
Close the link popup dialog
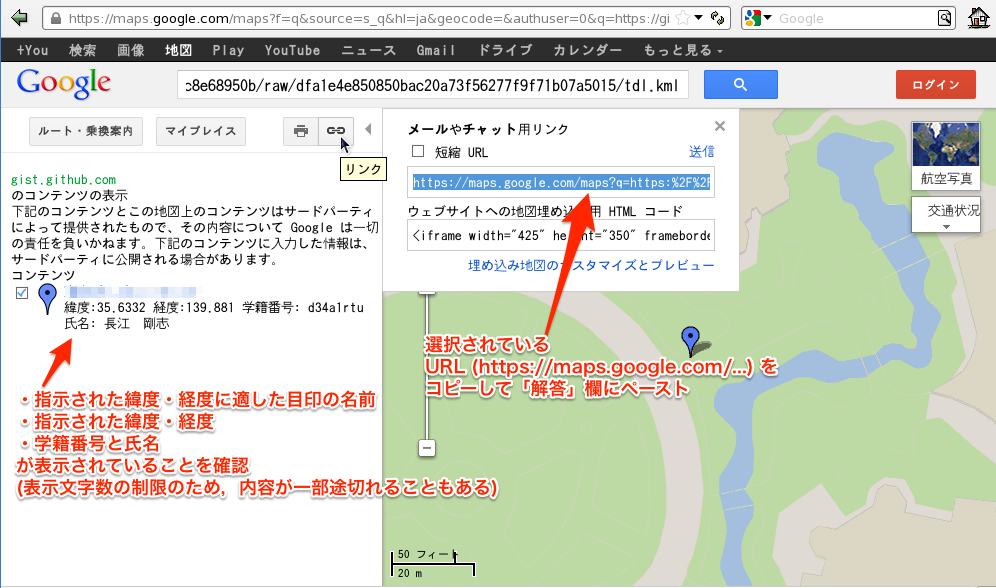click(x=720, y=126)
